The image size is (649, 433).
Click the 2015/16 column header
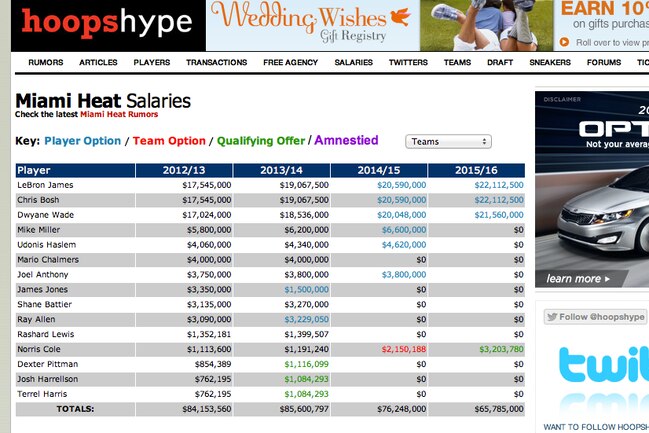click(x=476, y=171)
